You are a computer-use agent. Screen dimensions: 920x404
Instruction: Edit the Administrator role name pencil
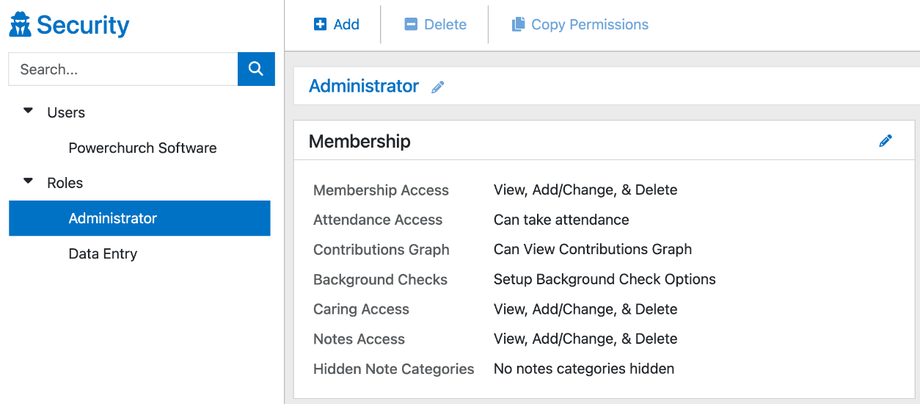click(438, 87)
